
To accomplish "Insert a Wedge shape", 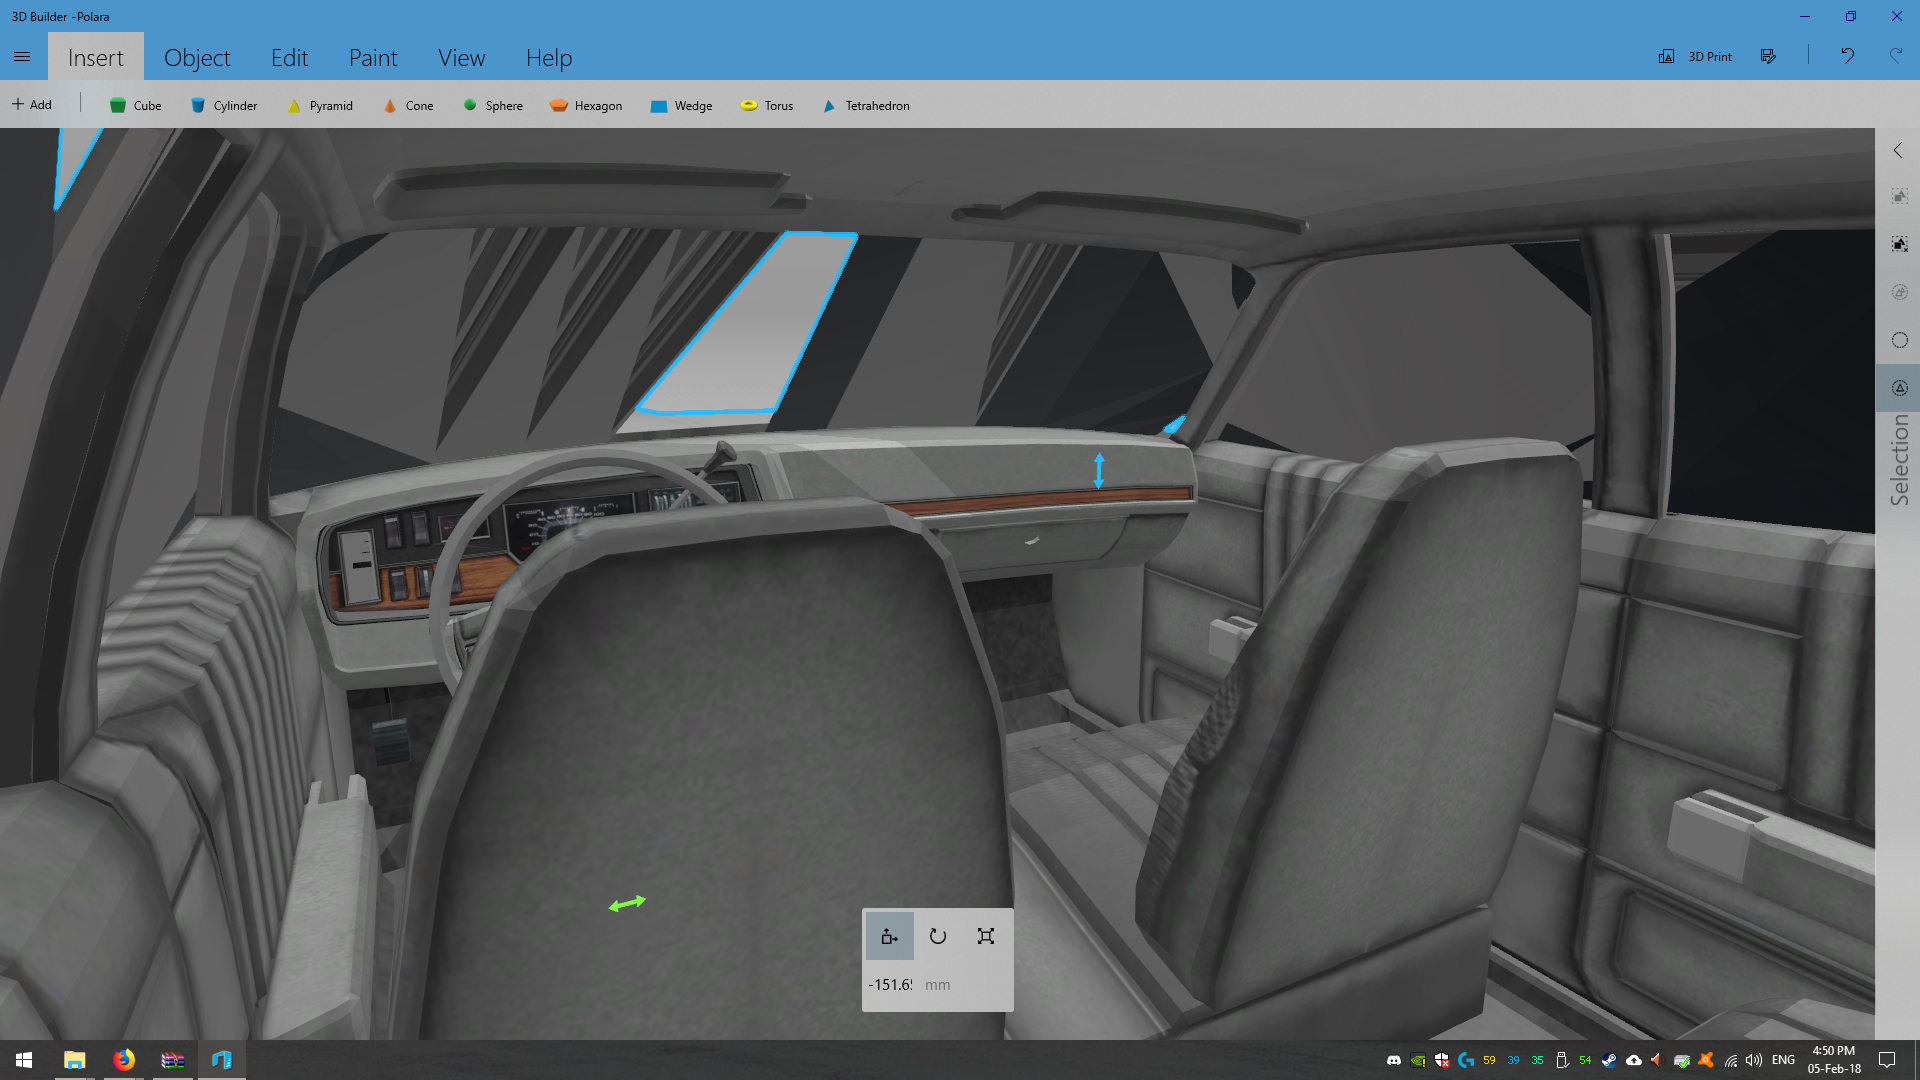I will 681,105.
